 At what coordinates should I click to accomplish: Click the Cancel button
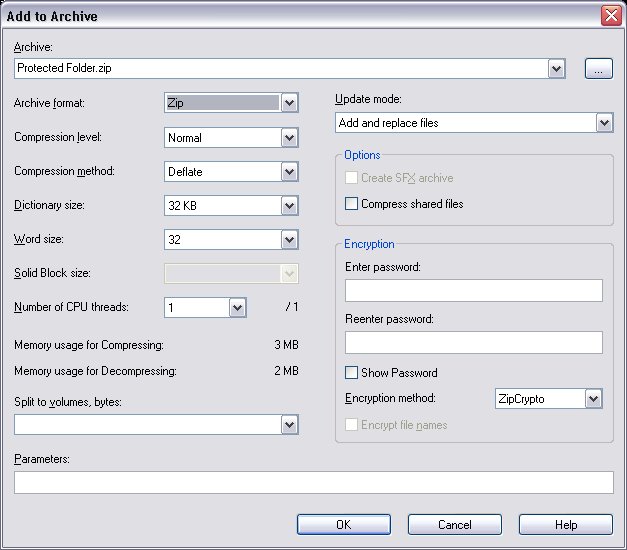point(455,524)
